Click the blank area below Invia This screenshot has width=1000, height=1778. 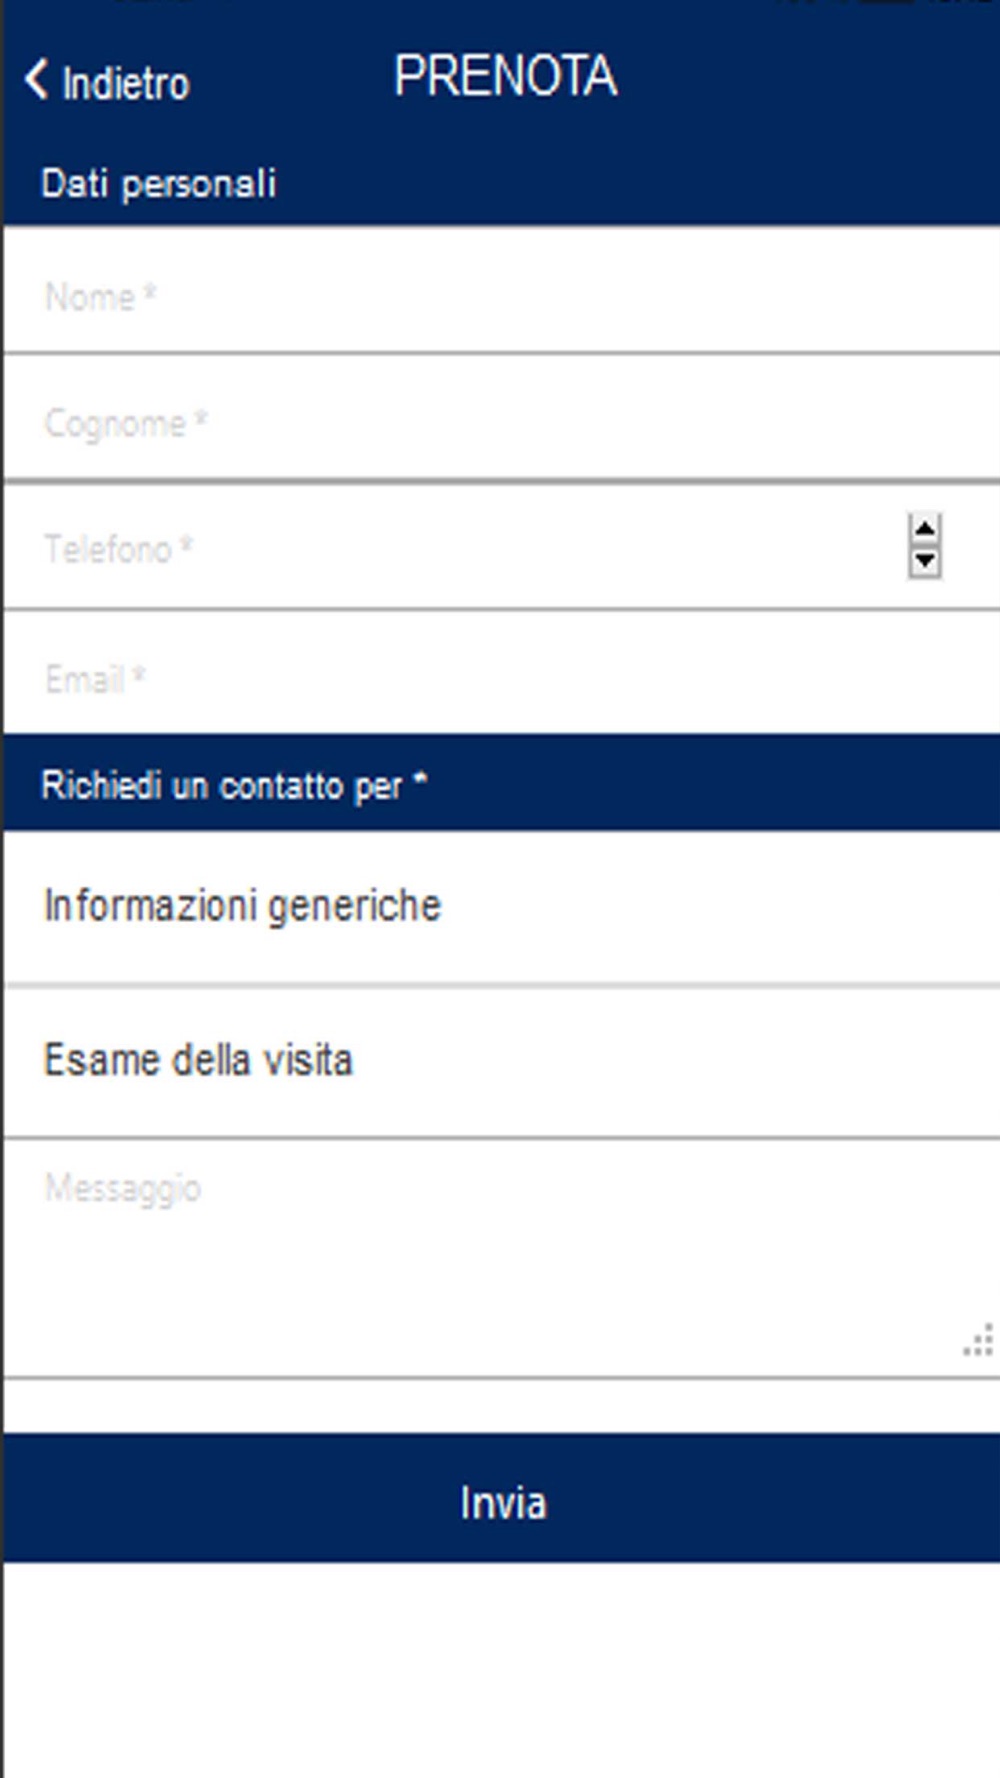click(x=500, y=1670)
